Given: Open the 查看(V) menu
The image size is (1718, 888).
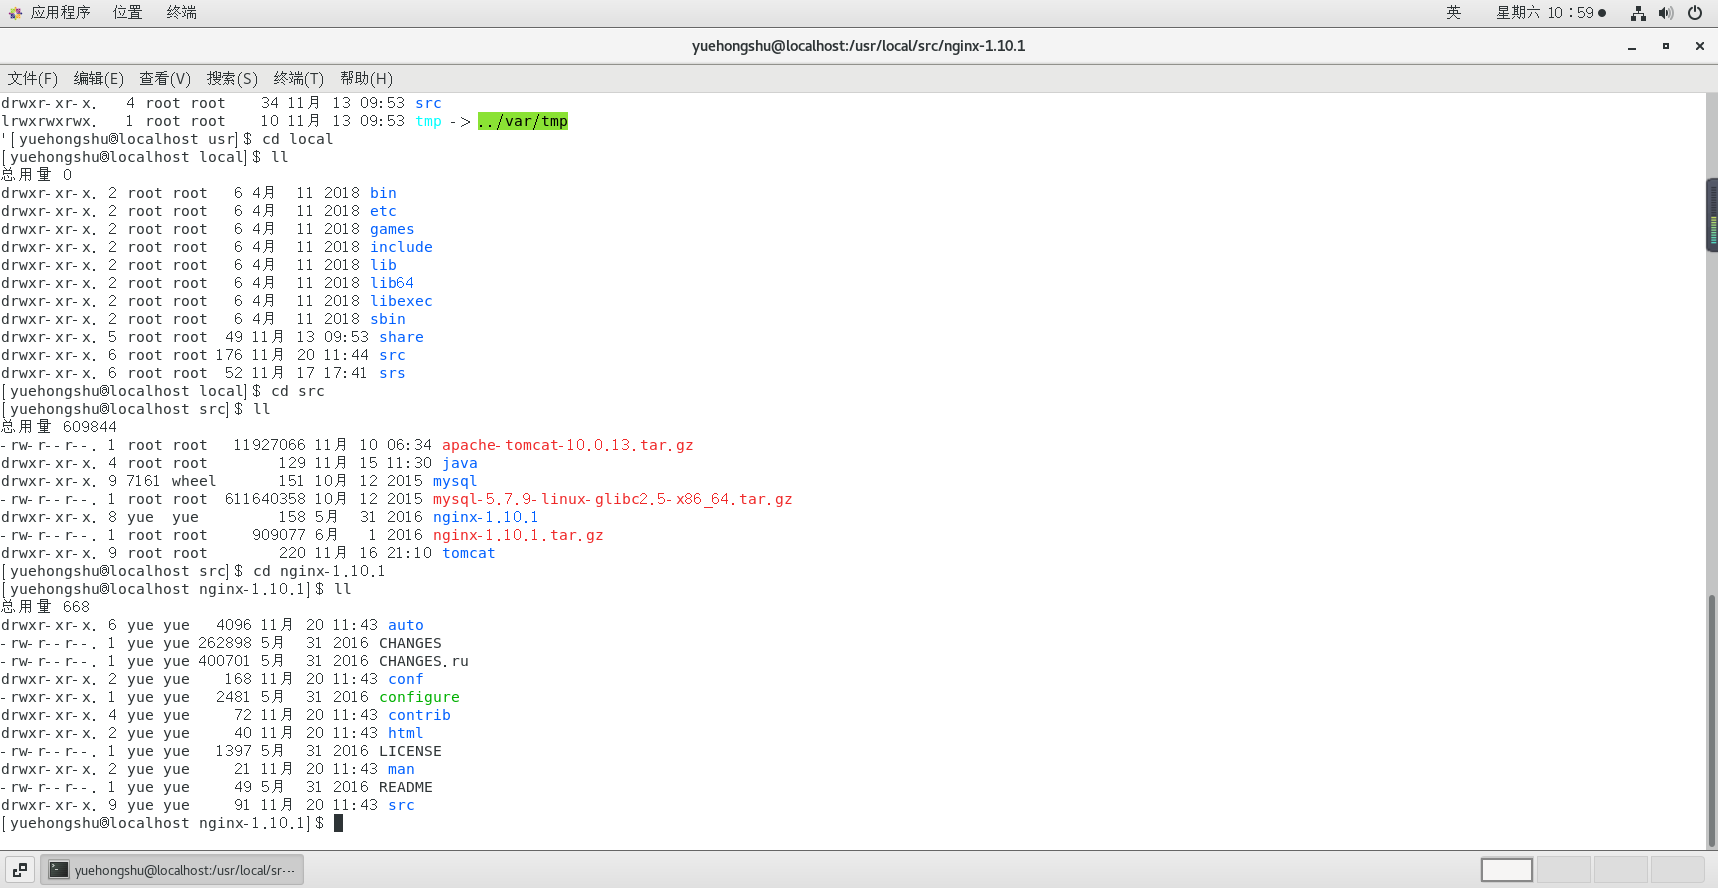Looking at the screenshot, I should 165,78.
